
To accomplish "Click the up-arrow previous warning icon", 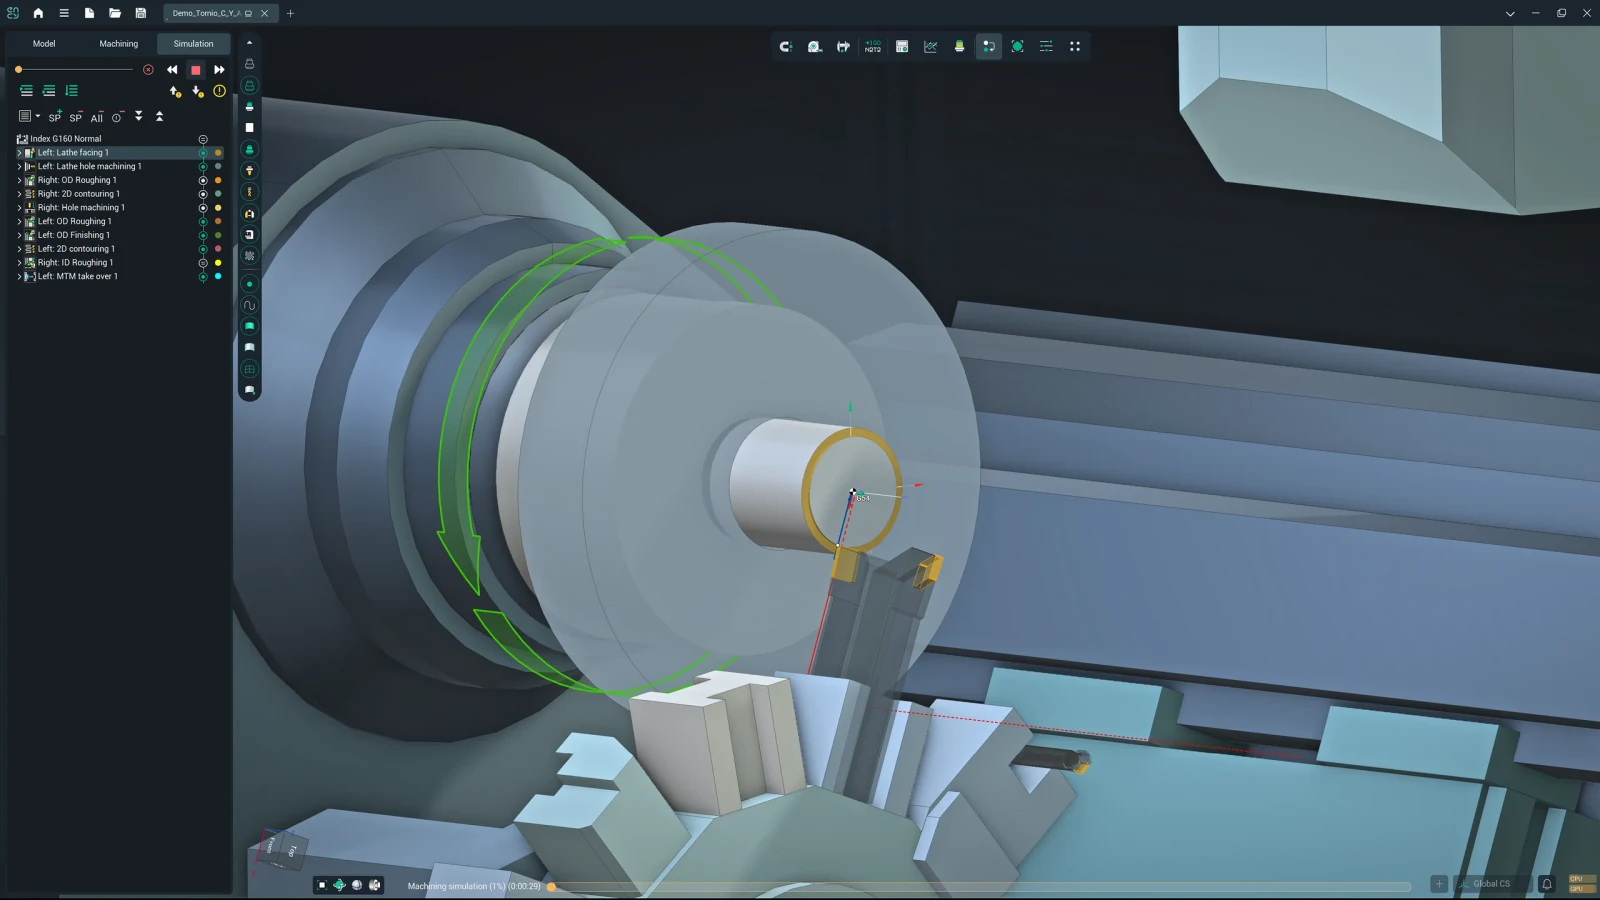I will [x=175, y=91].
